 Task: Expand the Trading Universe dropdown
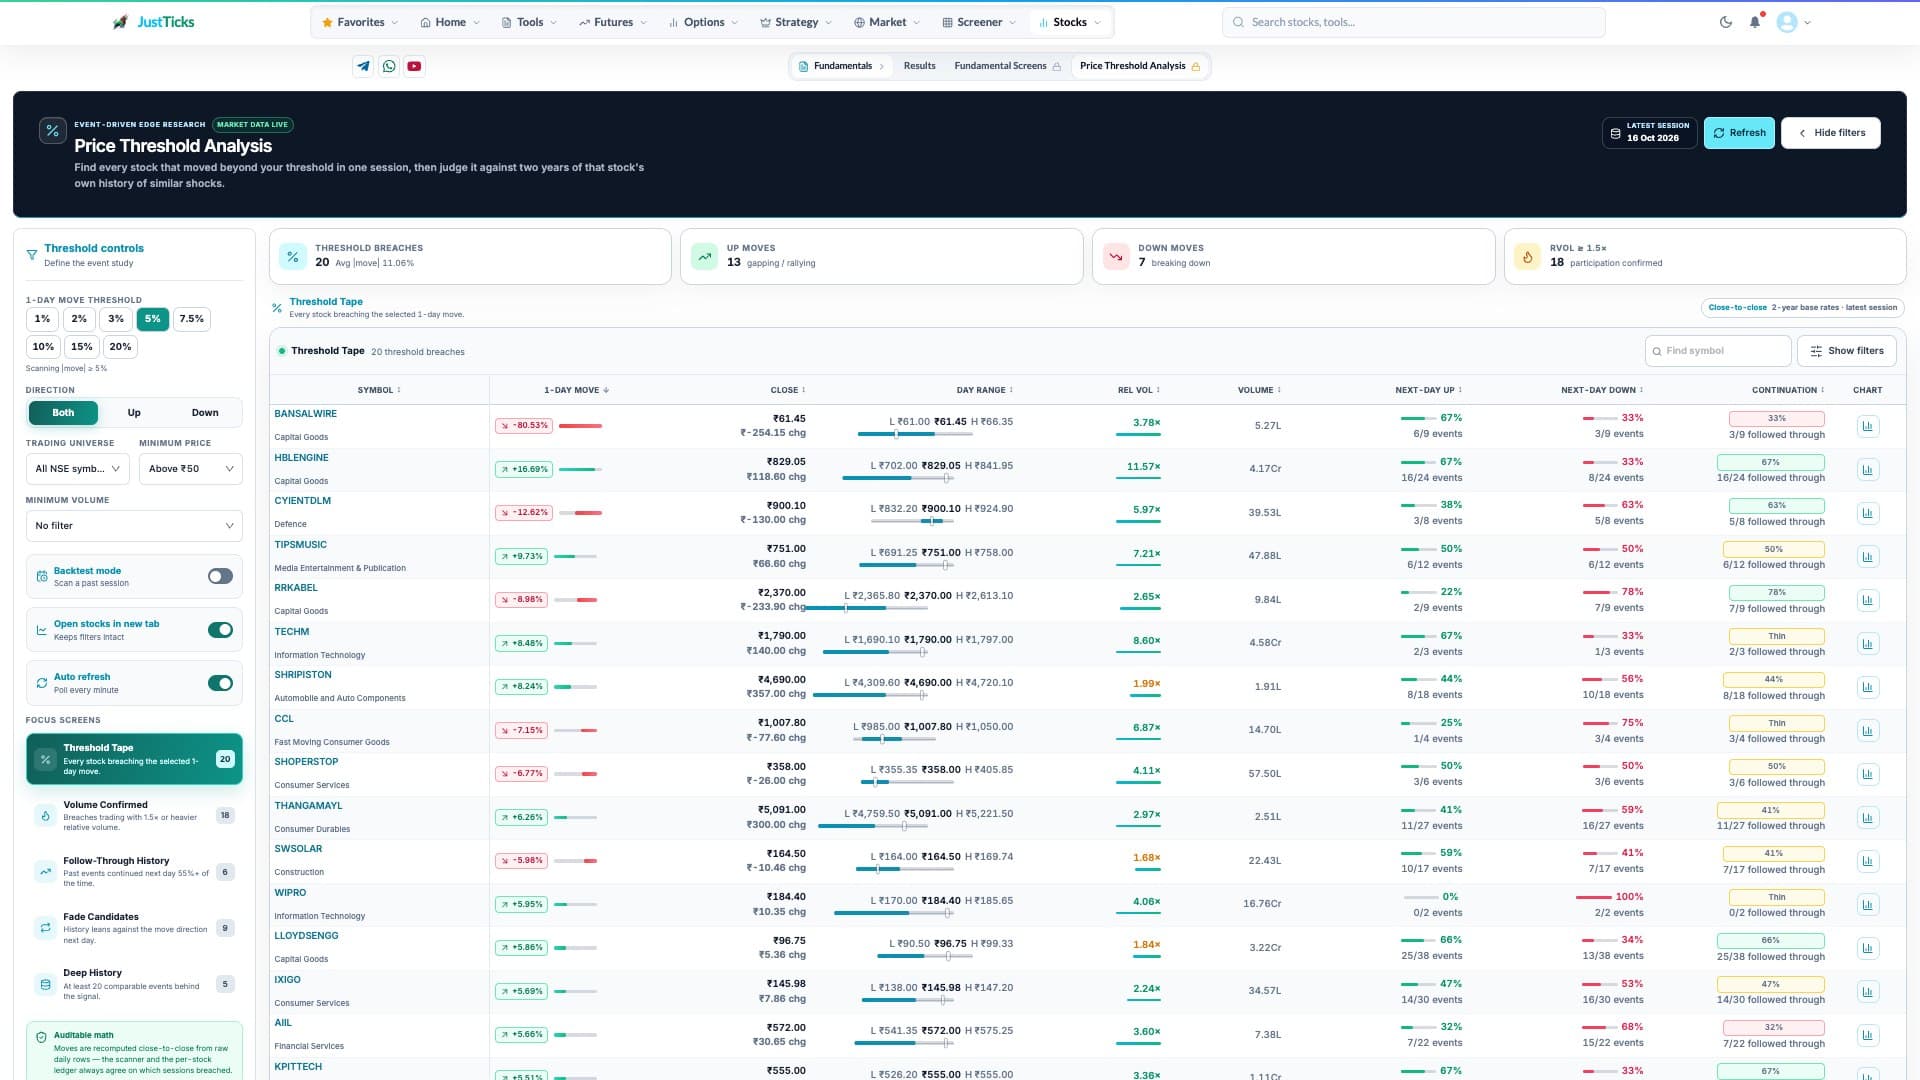(x=78, y=468)
